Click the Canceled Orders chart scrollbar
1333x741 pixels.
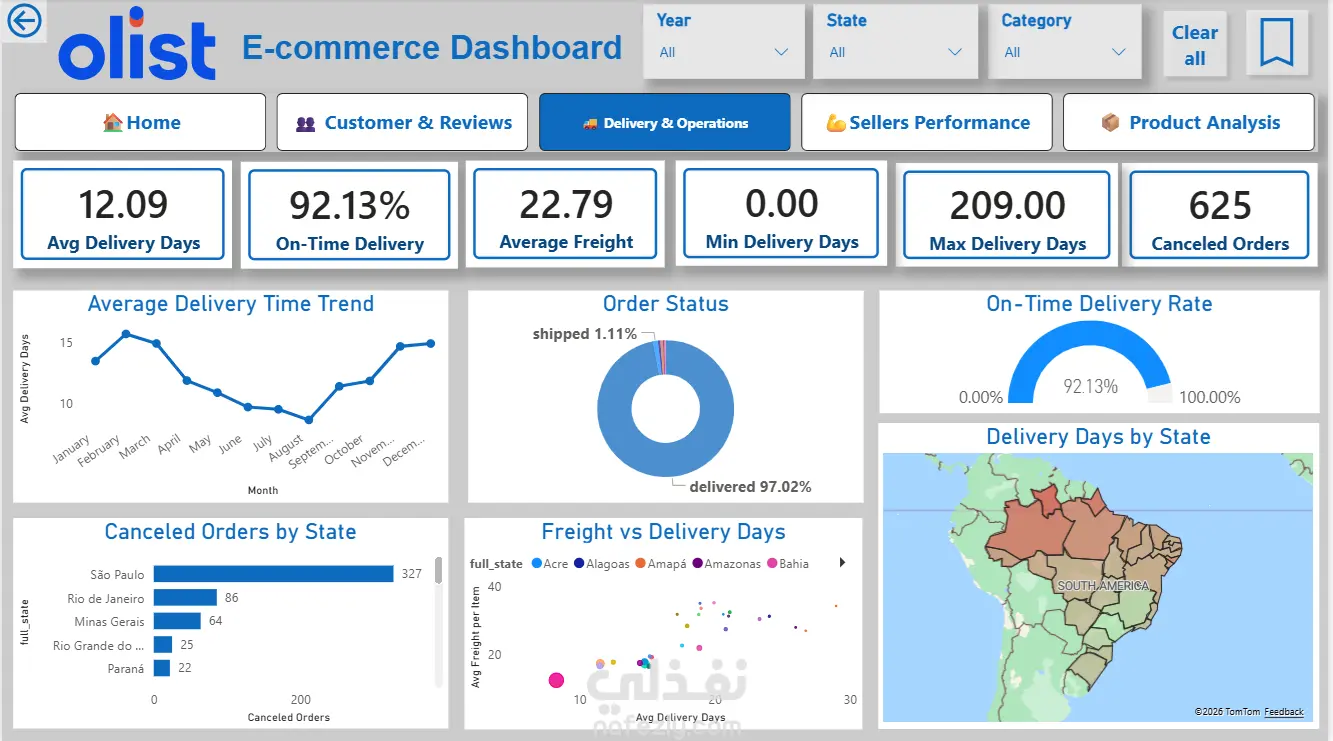coord(439,621)
